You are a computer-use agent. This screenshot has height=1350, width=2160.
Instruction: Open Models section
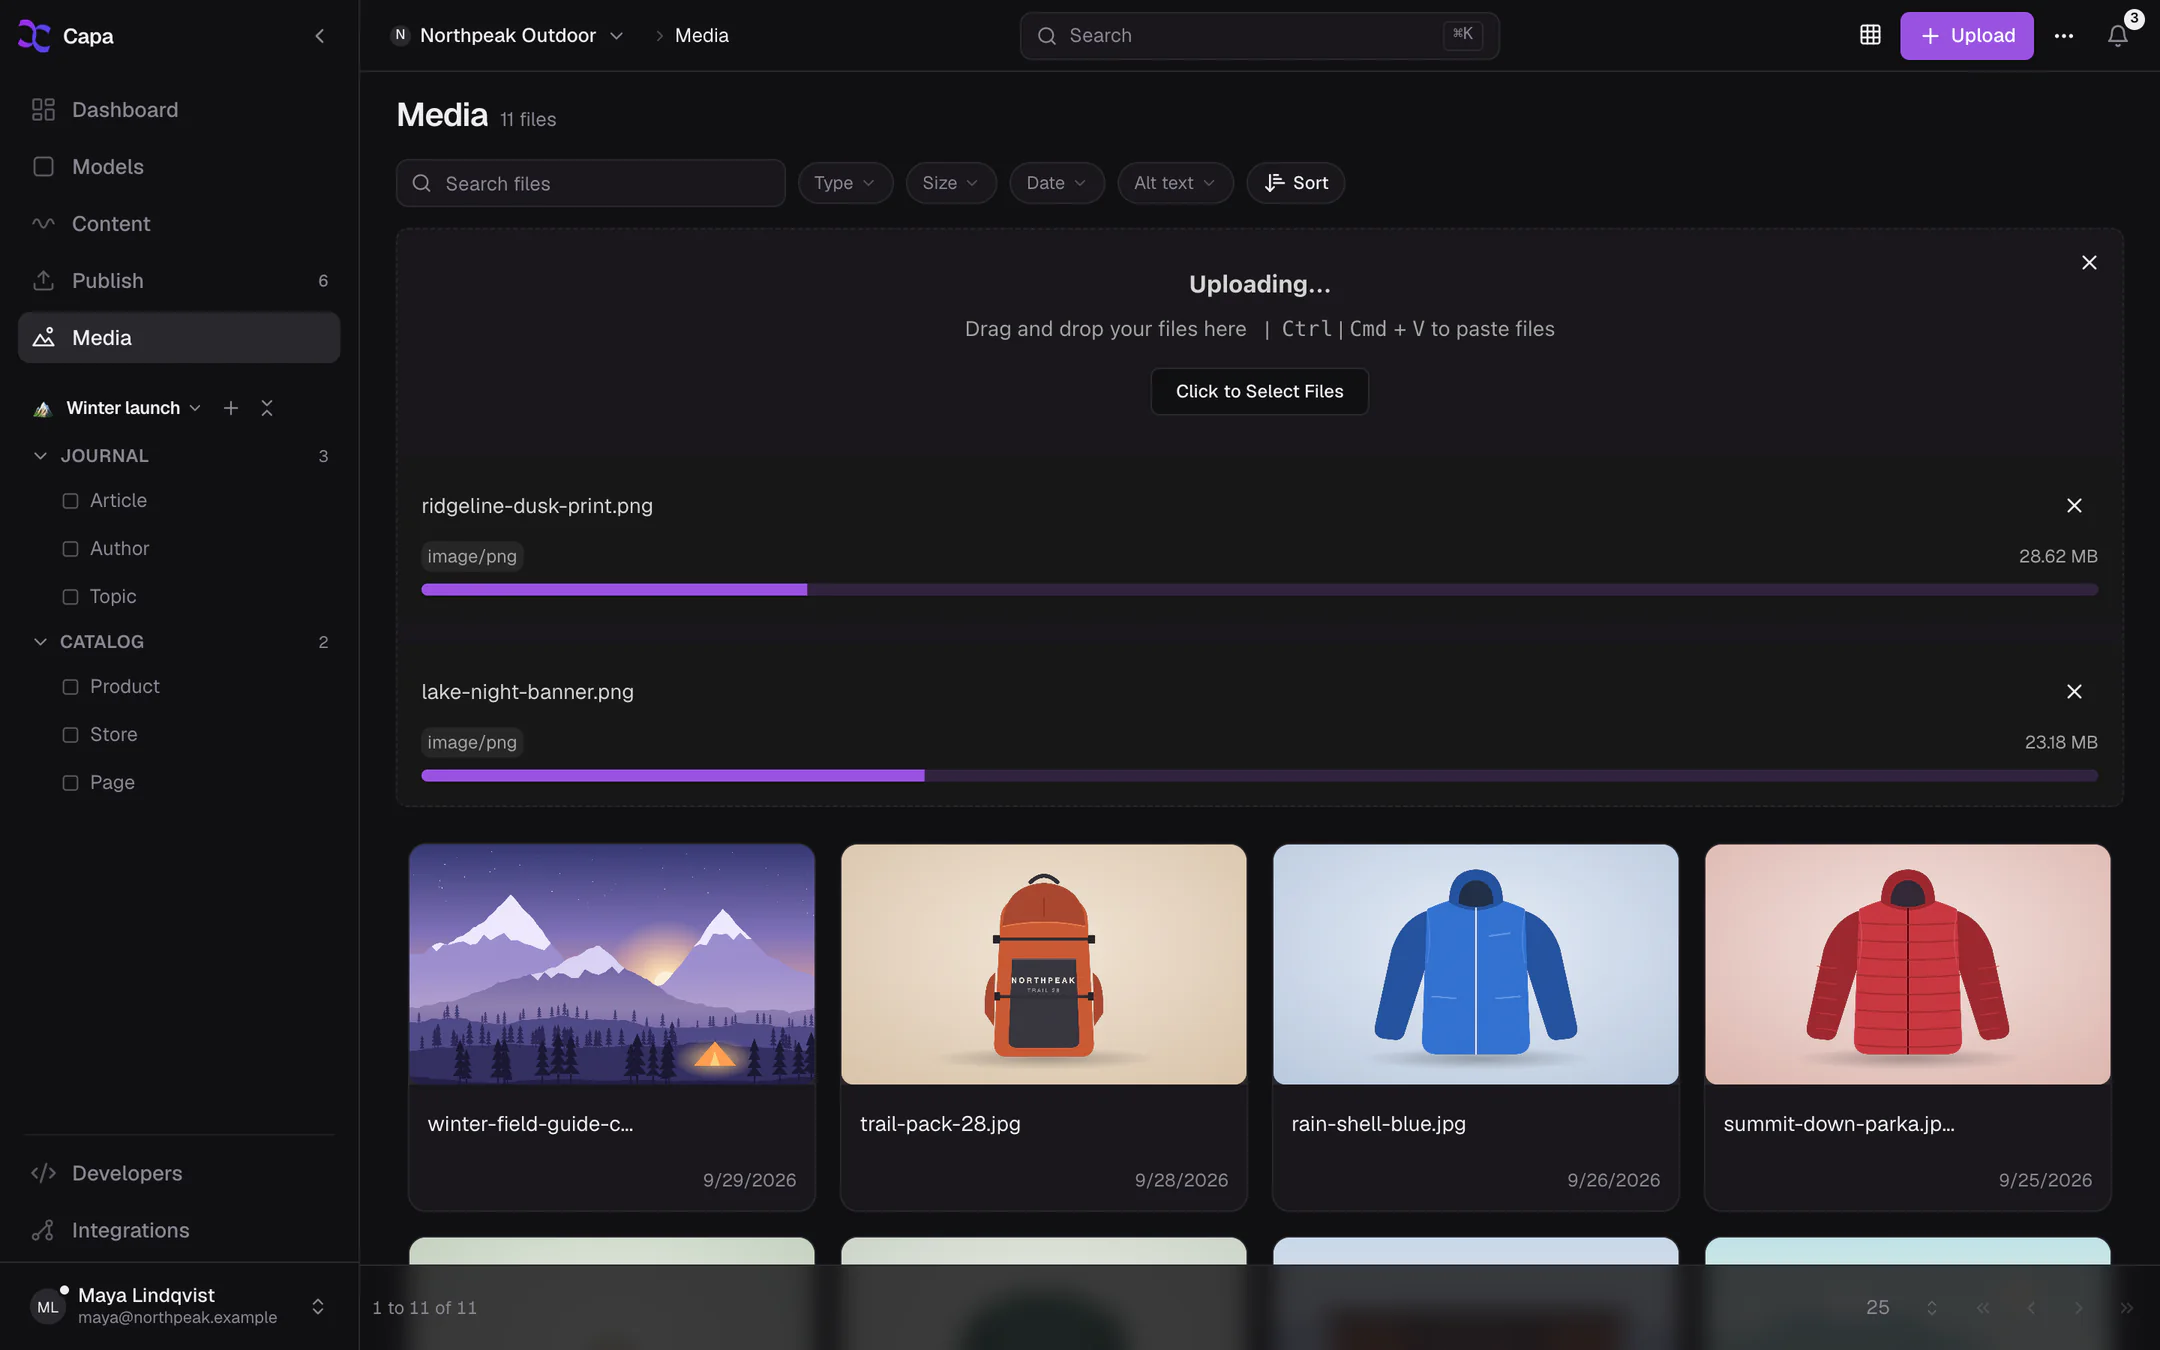click(x=179, y=167)
